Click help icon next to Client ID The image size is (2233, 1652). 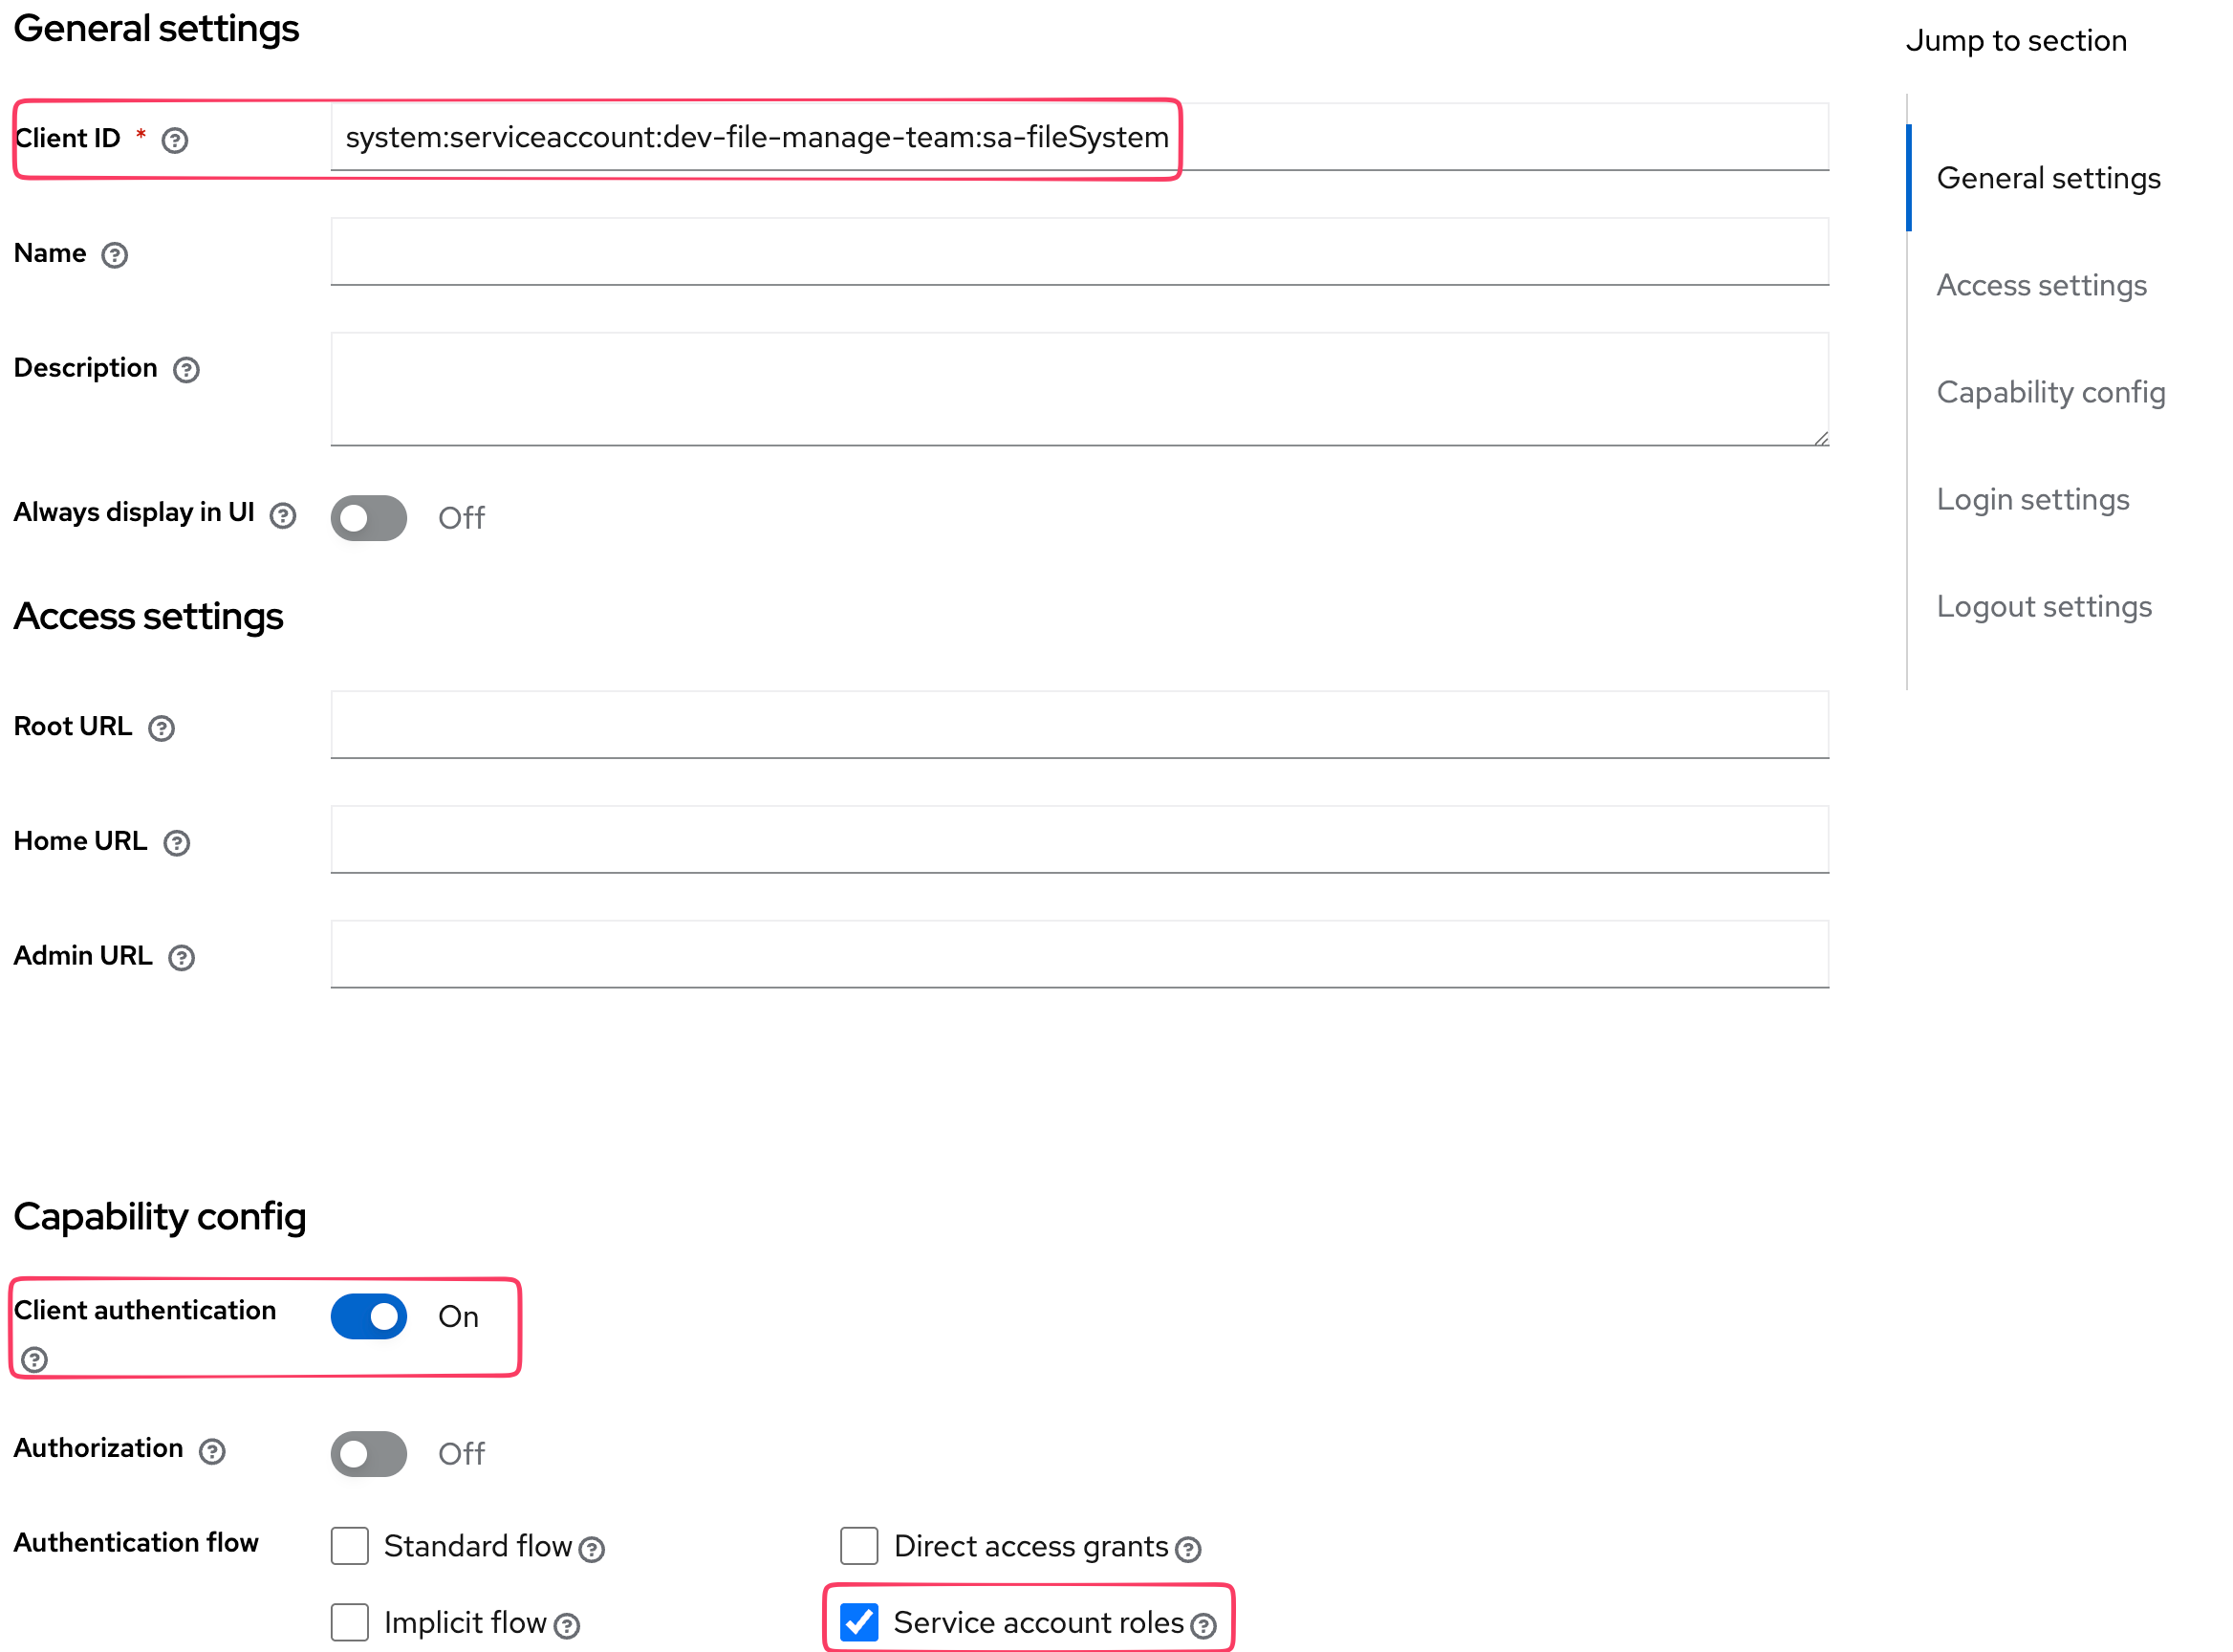tap(175, 140)
